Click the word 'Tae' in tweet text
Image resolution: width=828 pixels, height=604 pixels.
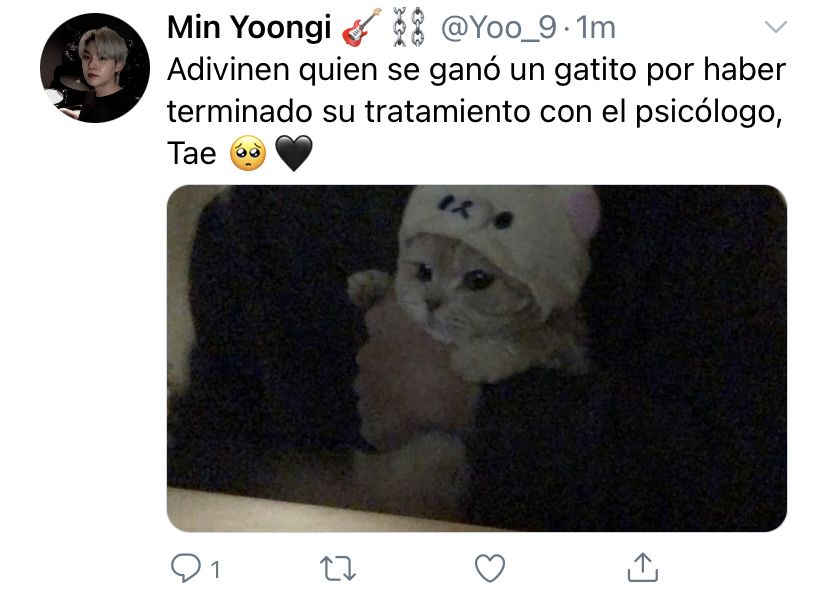pyautogui.click(x=192, y=154)
